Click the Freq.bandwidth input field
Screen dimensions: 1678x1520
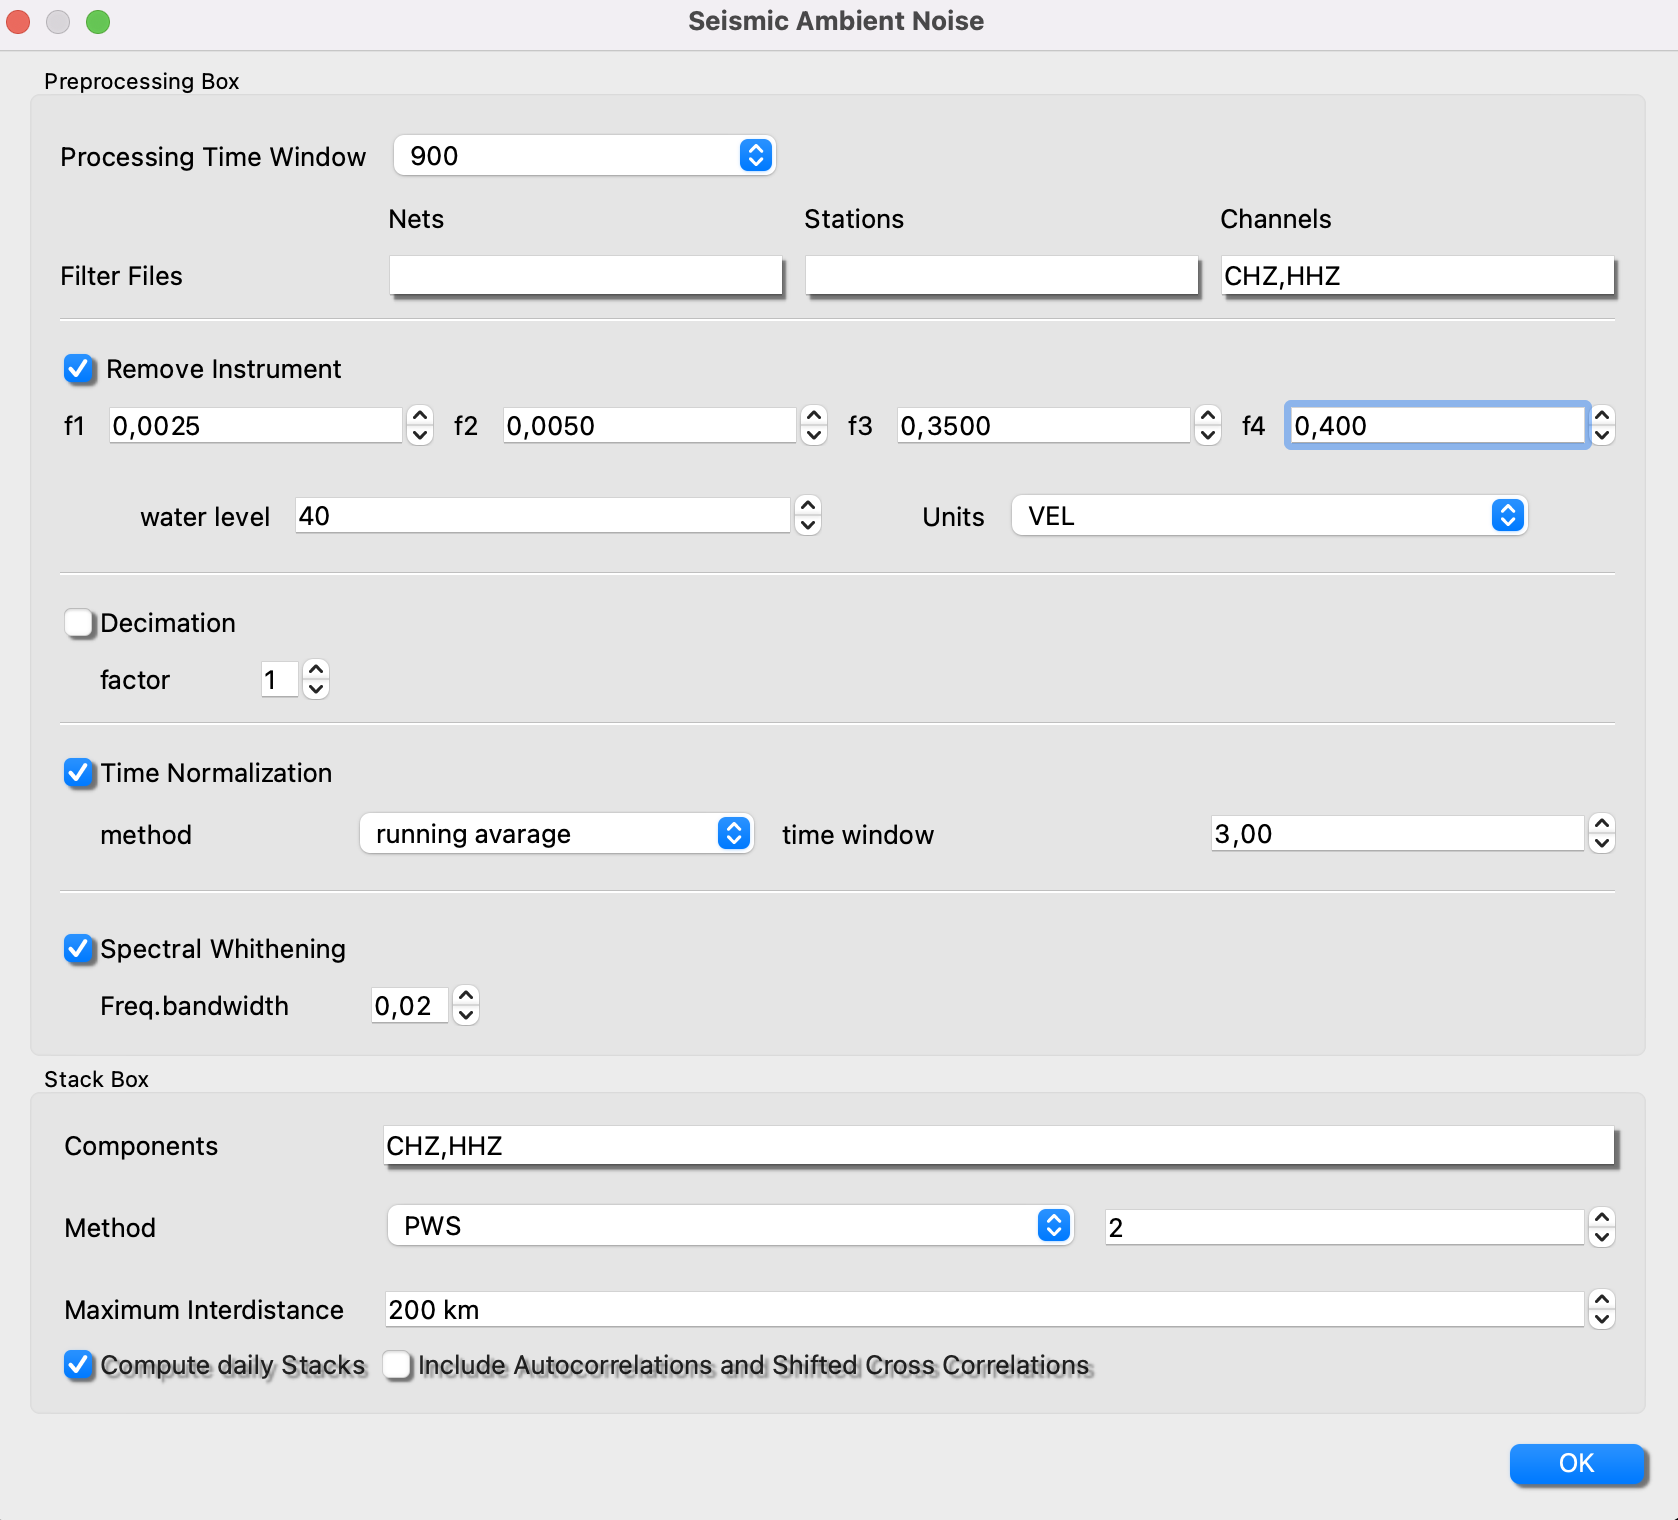click(410, 1006)
